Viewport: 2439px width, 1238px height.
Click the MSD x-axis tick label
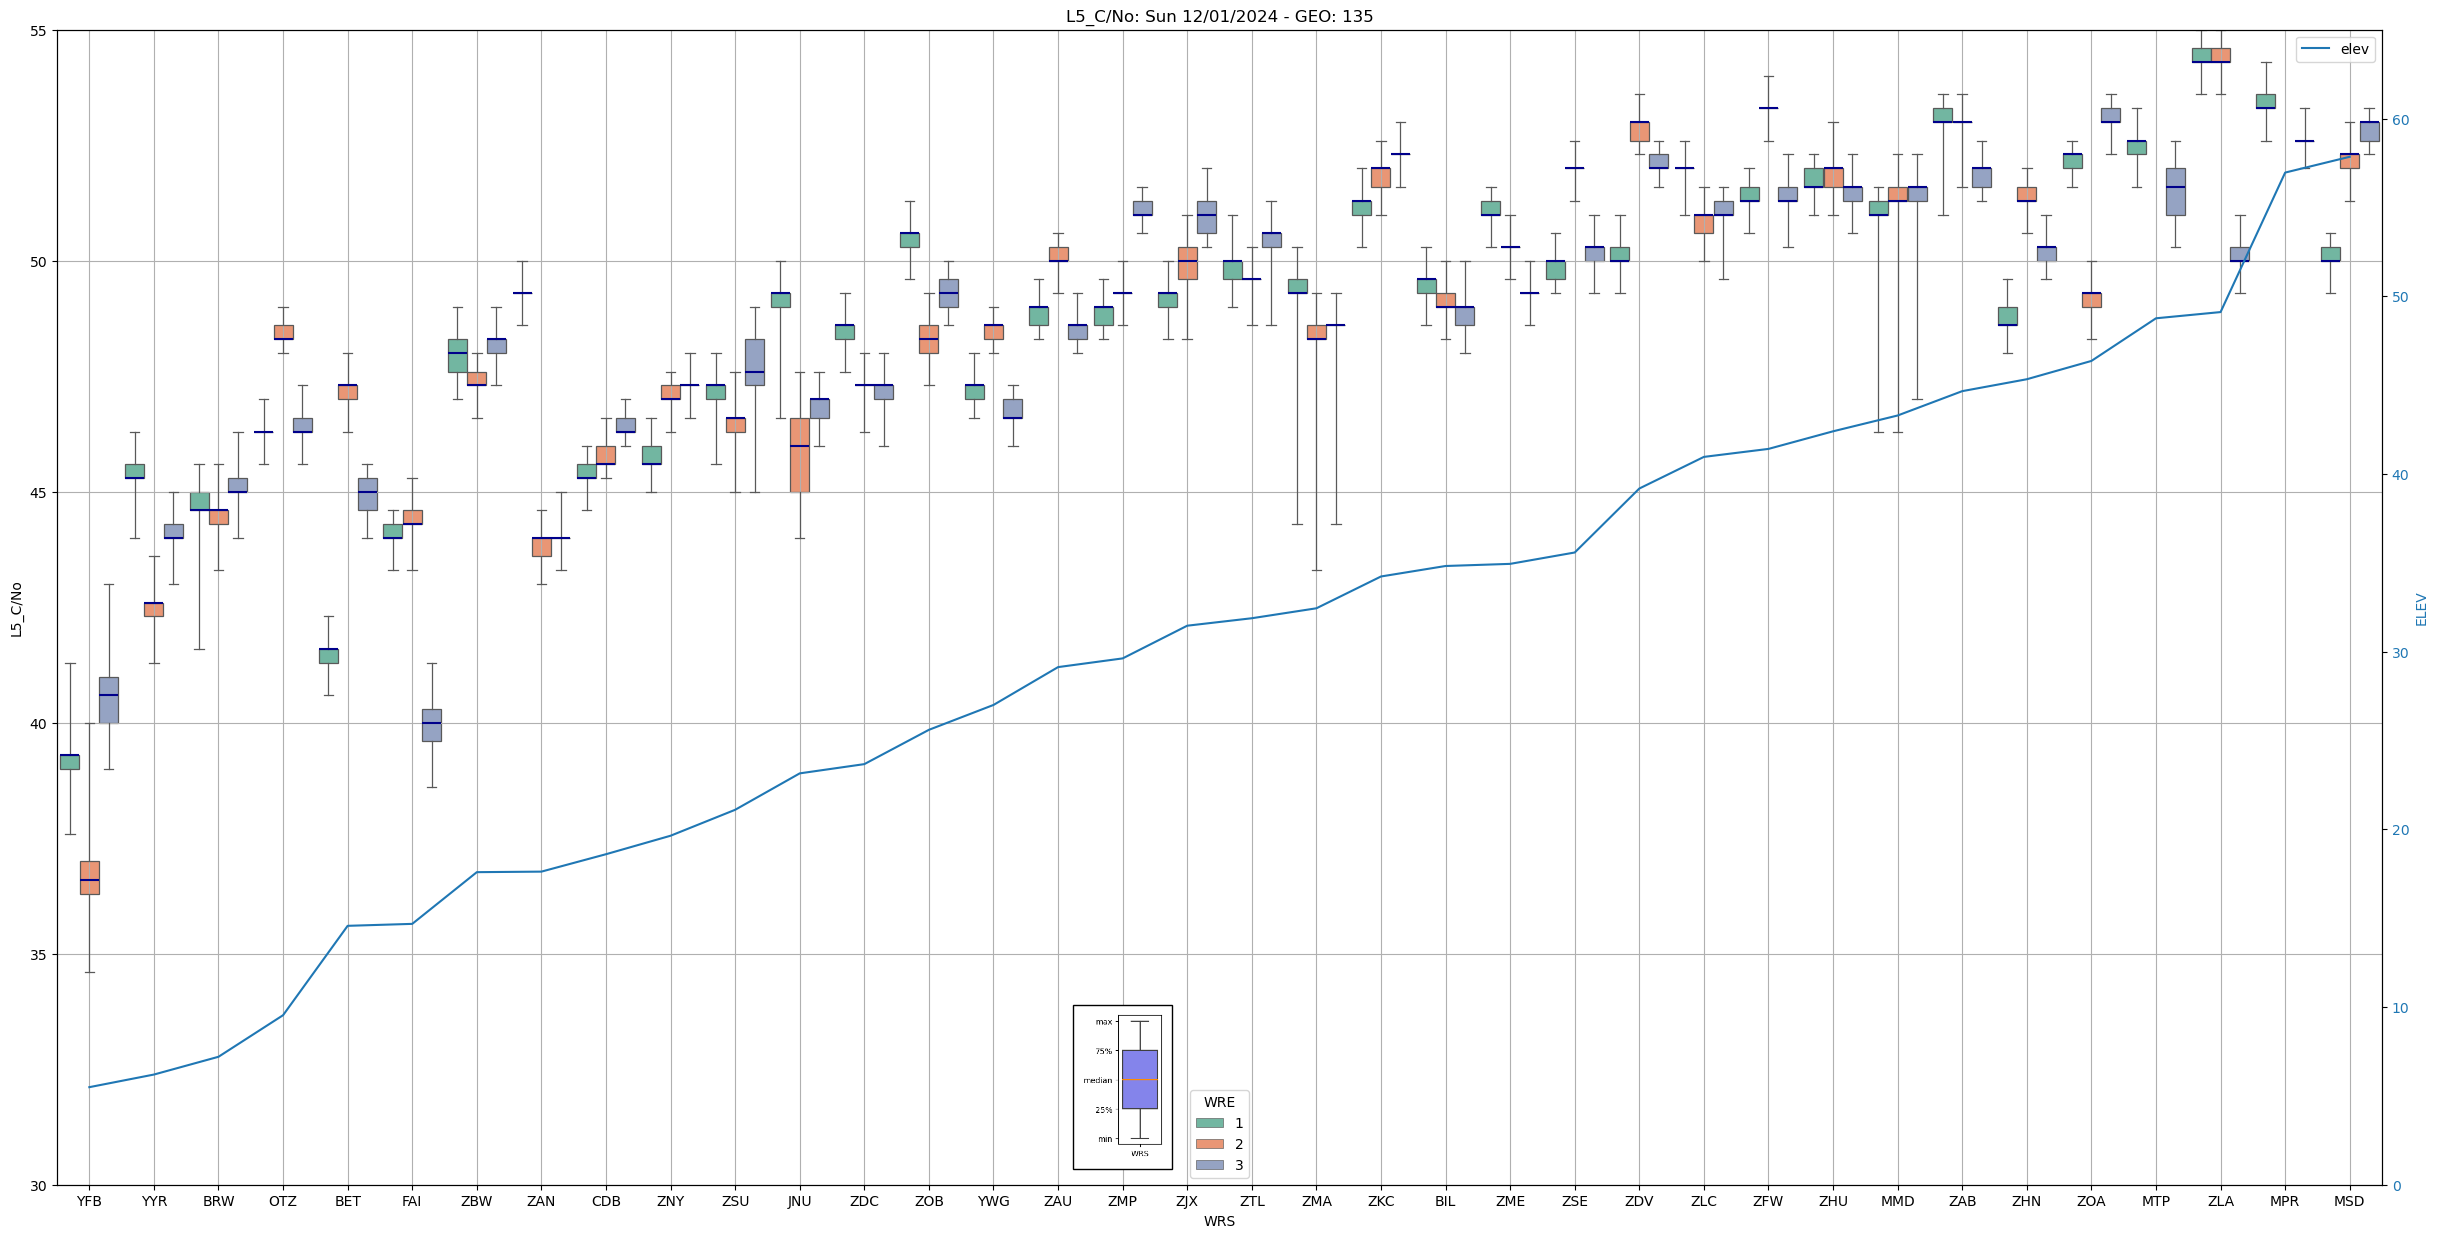coord(2349,1201)
